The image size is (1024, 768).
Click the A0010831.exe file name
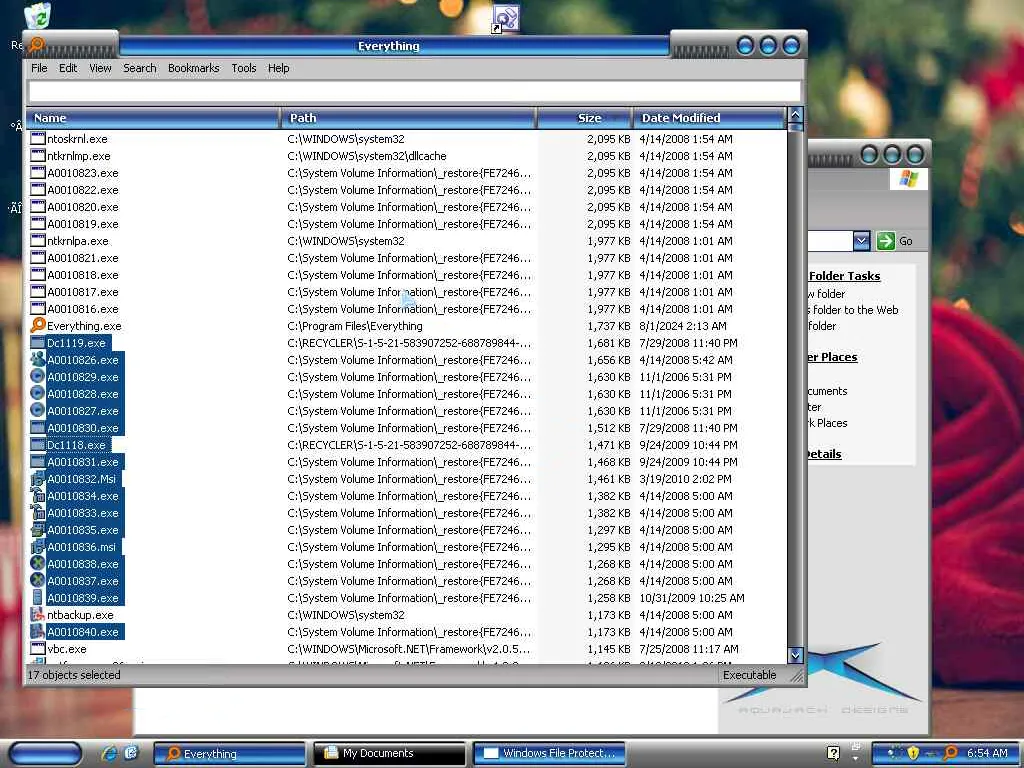83,462
